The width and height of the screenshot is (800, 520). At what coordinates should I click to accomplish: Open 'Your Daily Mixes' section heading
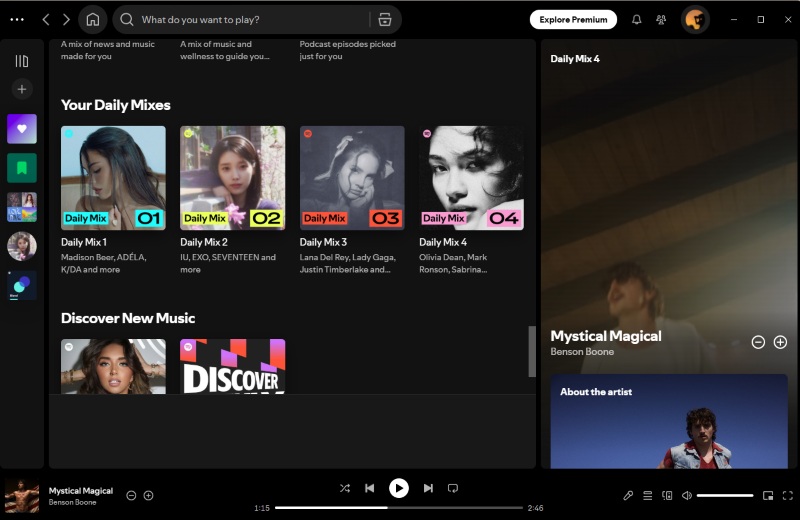click(116, 105)
